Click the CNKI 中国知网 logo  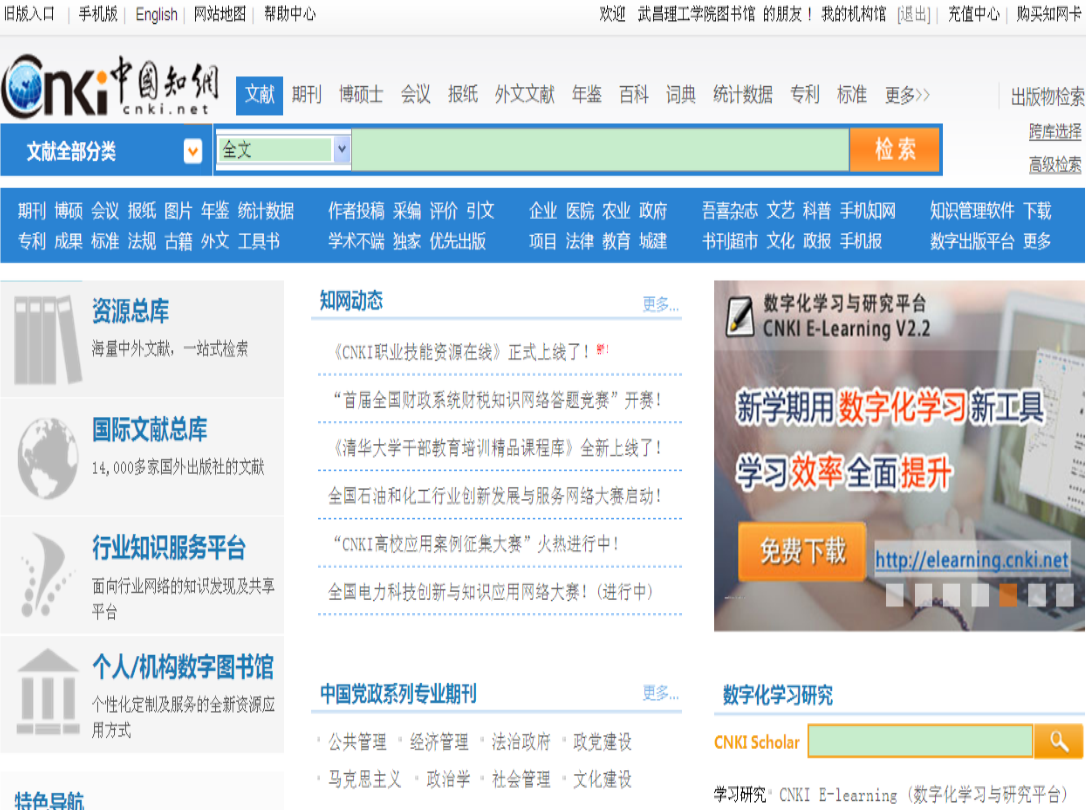111,86
